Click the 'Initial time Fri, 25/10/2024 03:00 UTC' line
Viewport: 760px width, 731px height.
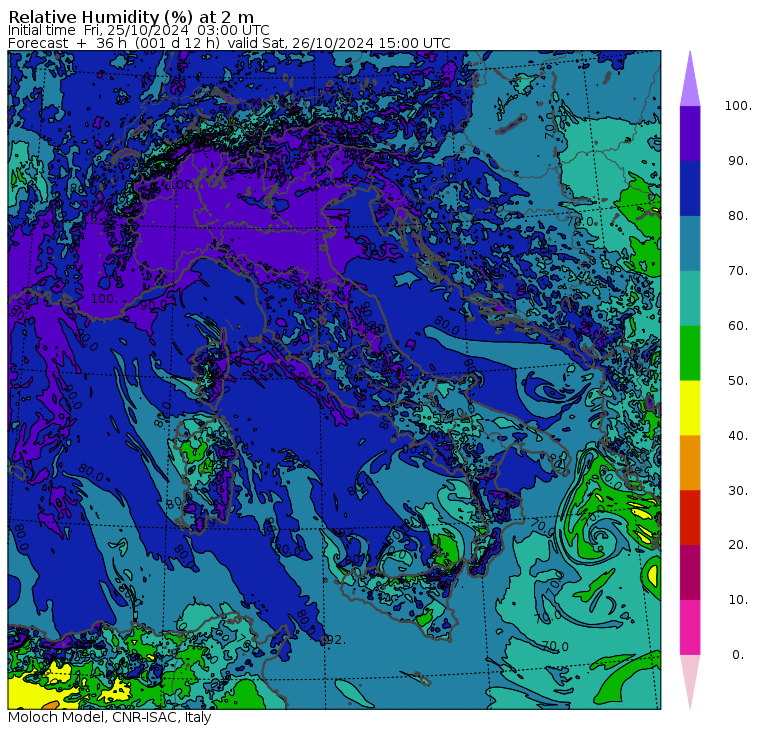[x=139, y=30]
